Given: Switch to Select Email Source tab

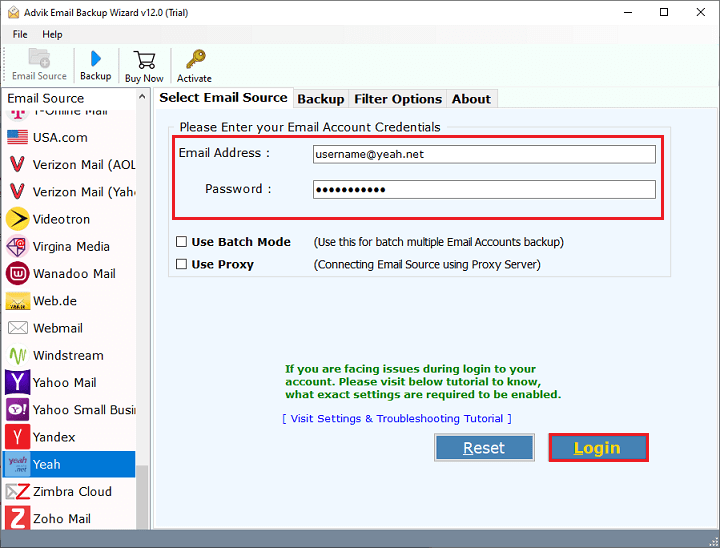Looking at the screenshot, I should click(223, 98).
